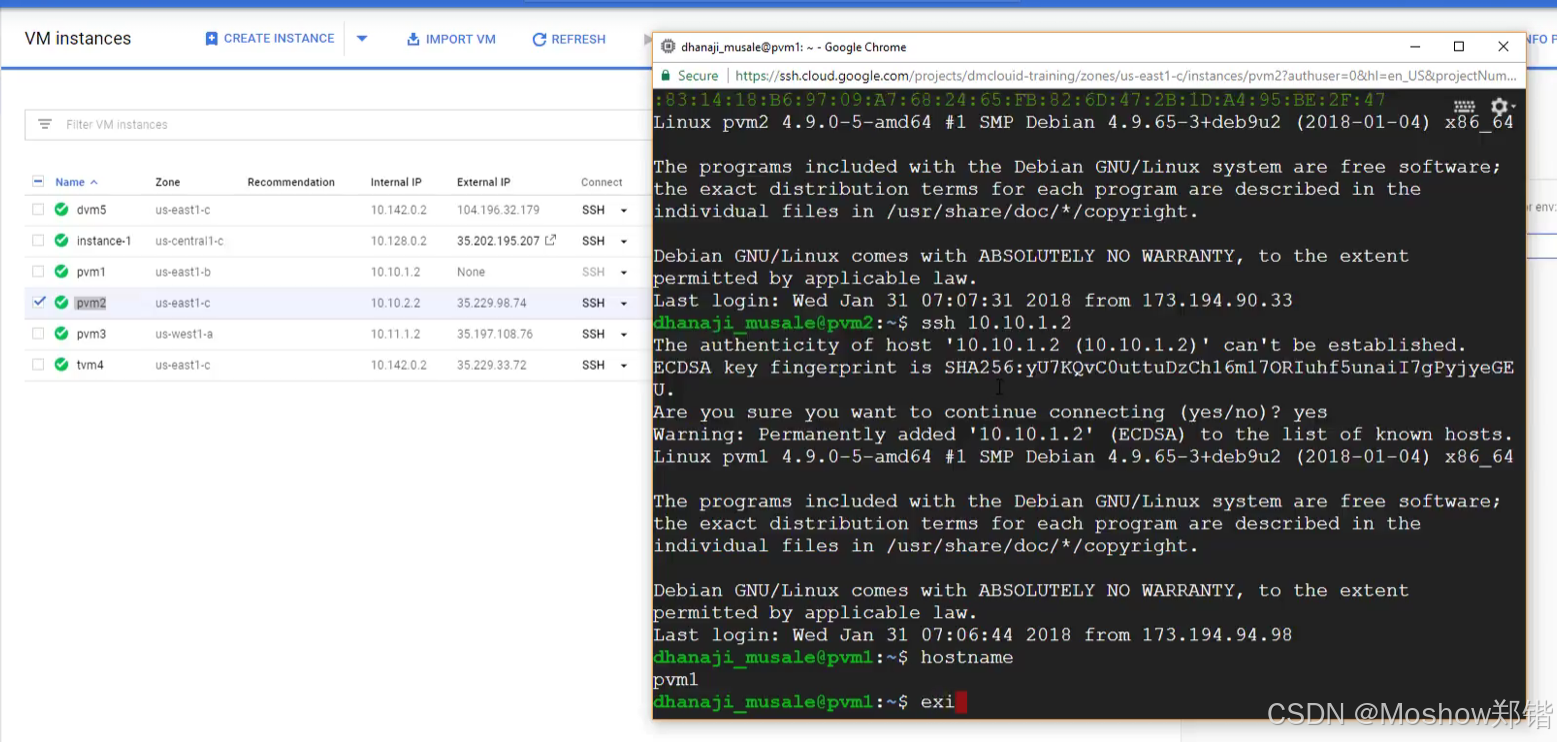Open the dropdown next to Create Instance

coord(361,38)
